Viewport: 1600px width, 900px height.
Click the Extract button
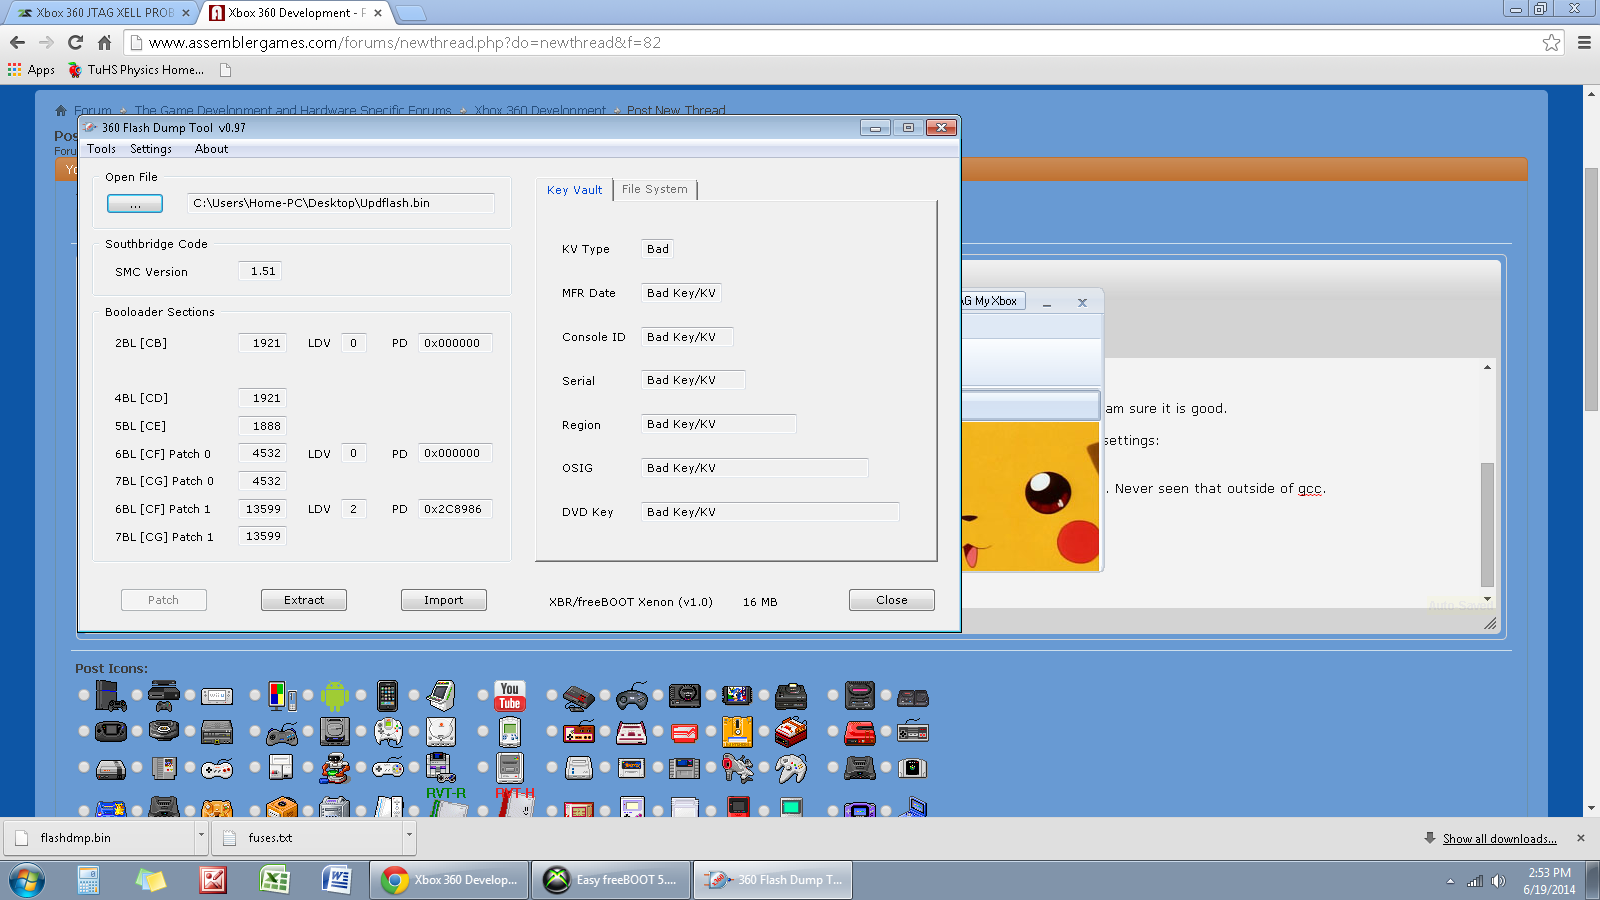click(x=304, y=600)
